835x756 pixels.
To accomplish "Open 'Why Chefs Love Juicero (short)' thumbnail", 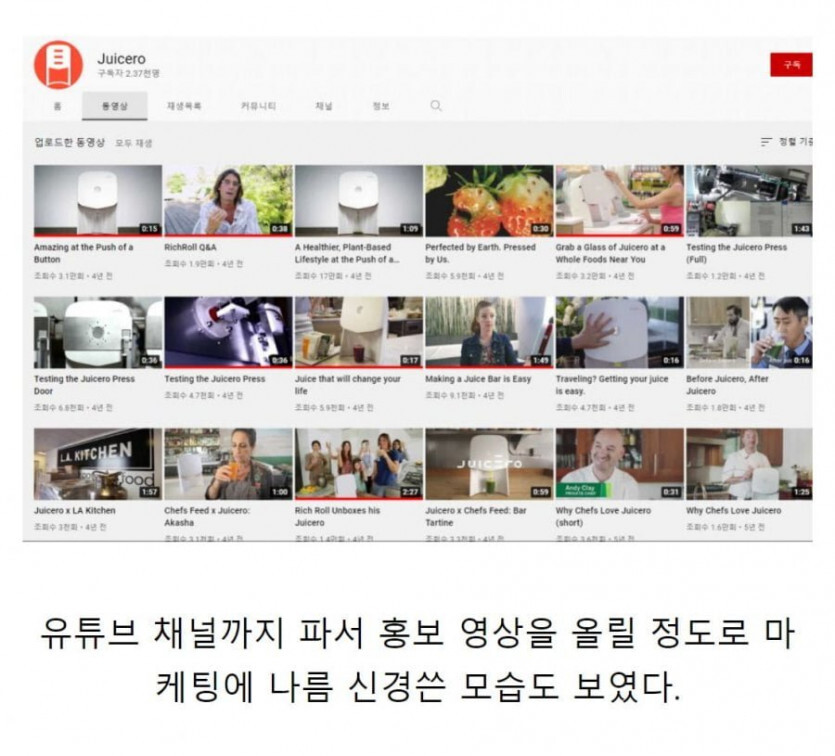I will (620, 464).
